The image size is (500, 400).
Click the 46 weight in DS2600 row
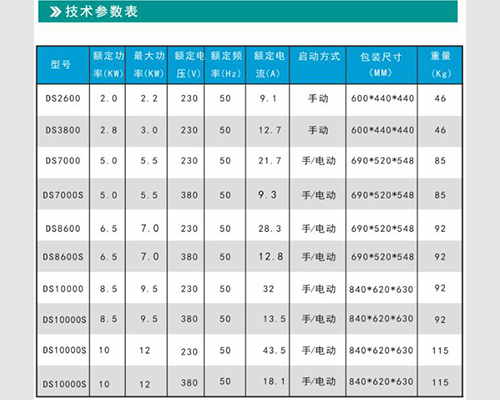point(440,98)
